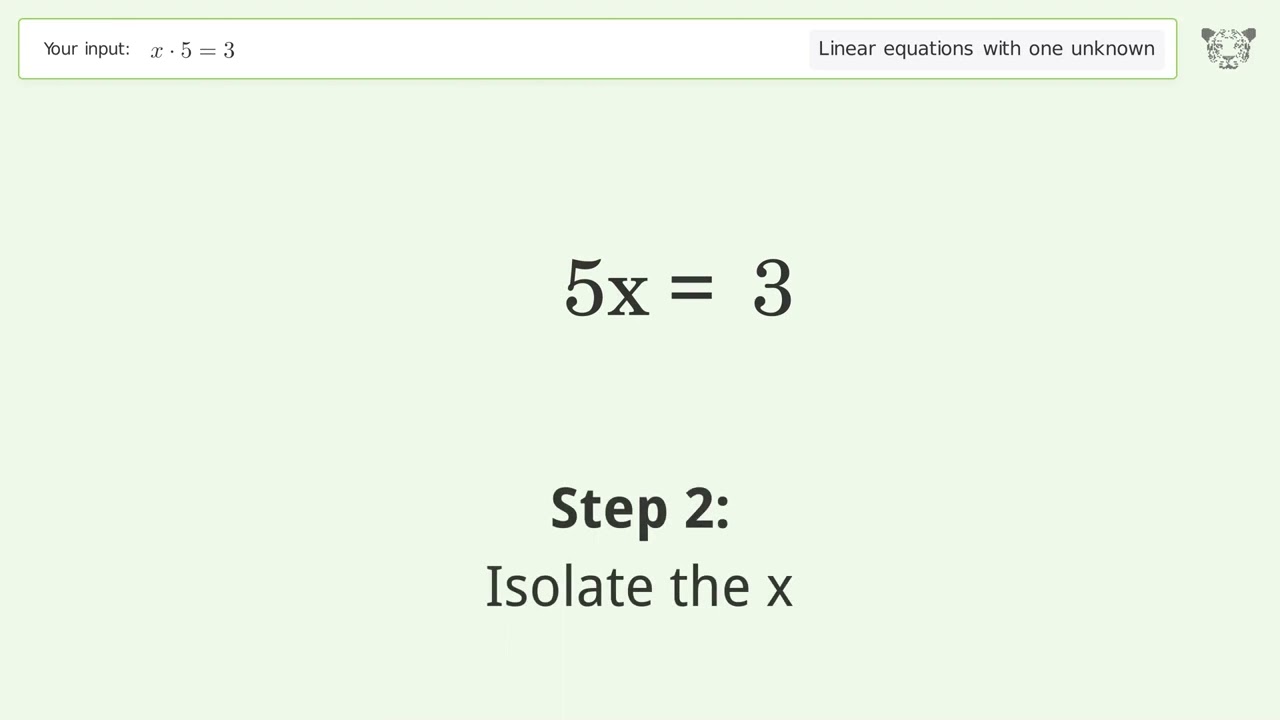Click the 5 in the input equation
Viewport: 1280px width, 720px height.
(186, 50)
